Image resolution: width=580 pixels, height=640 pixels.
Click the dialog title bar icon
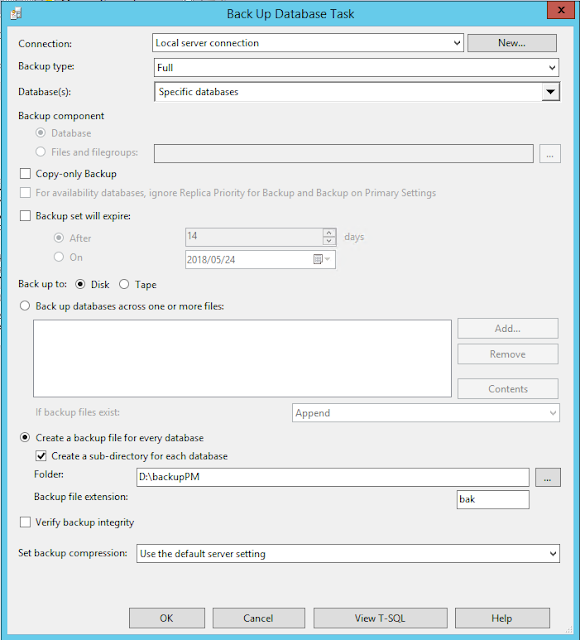(16, 13)
